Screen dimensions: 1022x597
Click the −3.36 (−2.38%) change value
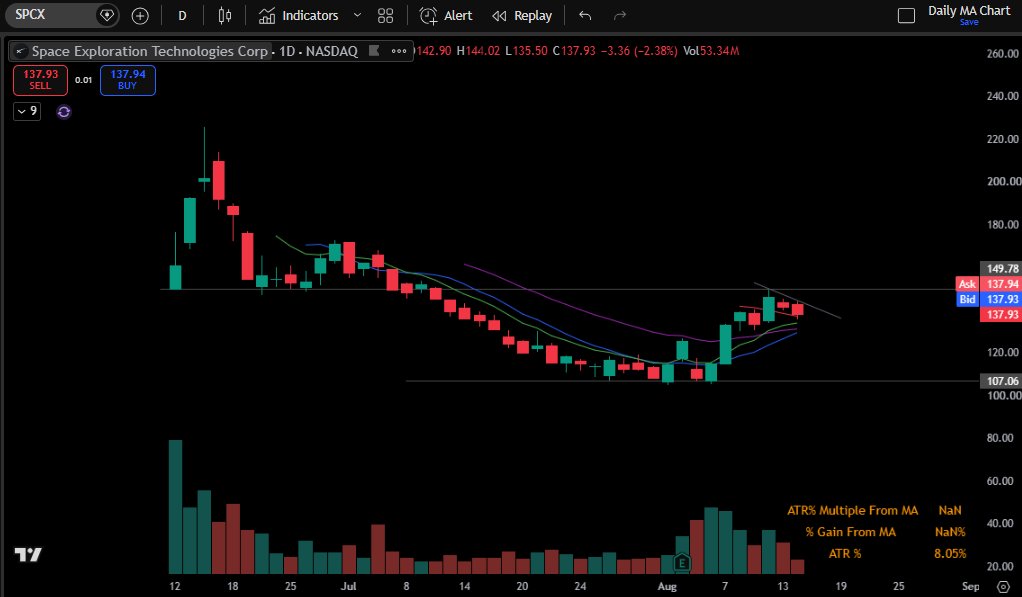[x=639, y=51]
